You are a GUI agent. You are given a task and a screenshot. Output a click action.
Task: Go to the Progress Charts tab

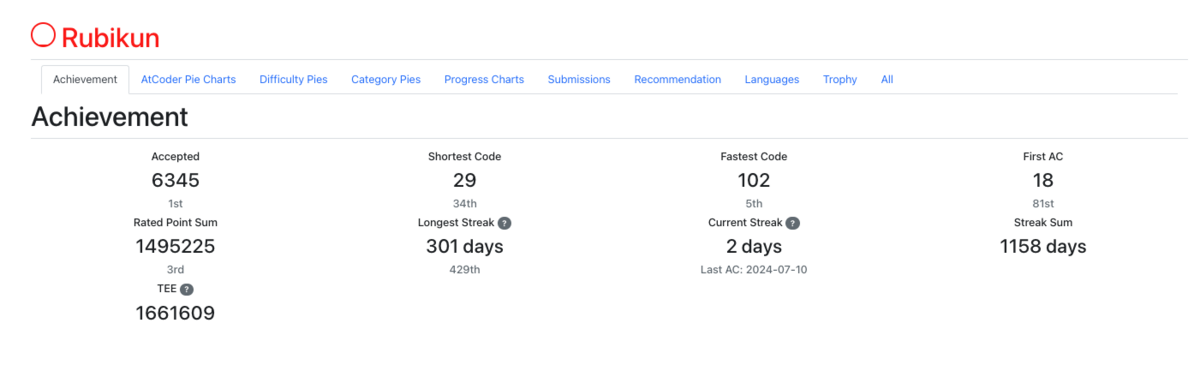click(x=484, y=80)
